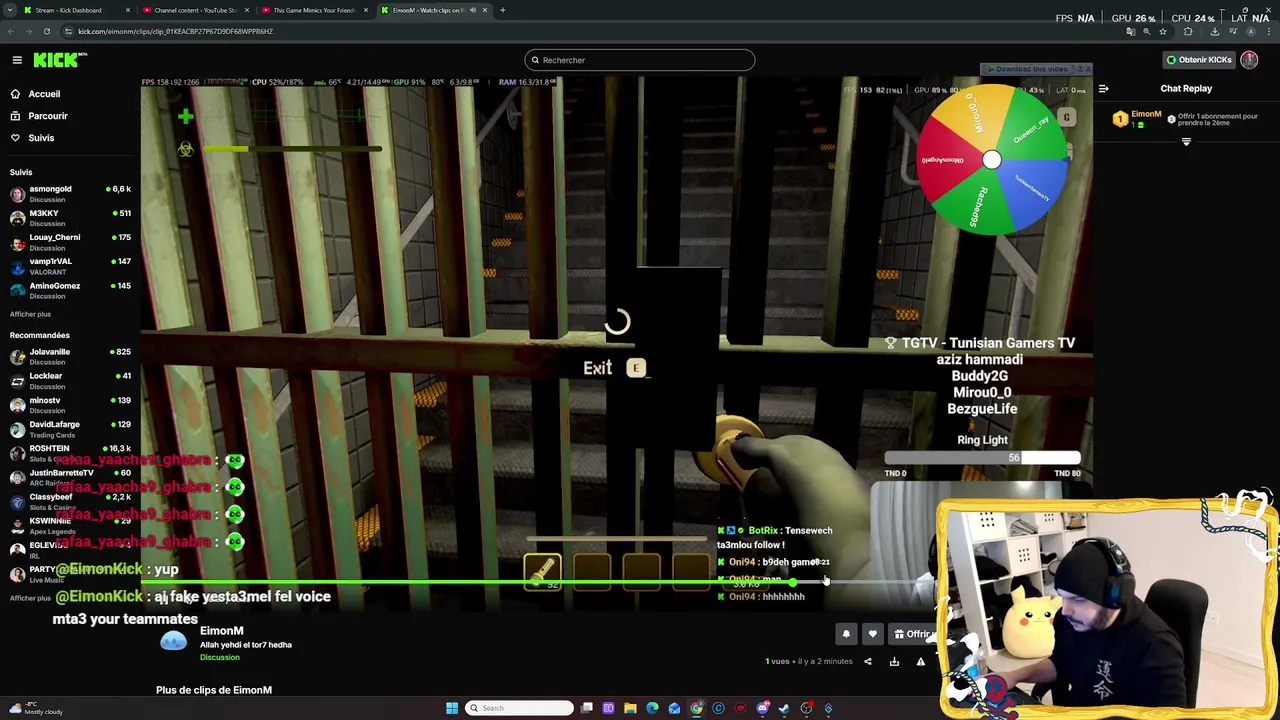Open Jolavanille recommended channel
1280x720 pixels.
coord(70,356)
